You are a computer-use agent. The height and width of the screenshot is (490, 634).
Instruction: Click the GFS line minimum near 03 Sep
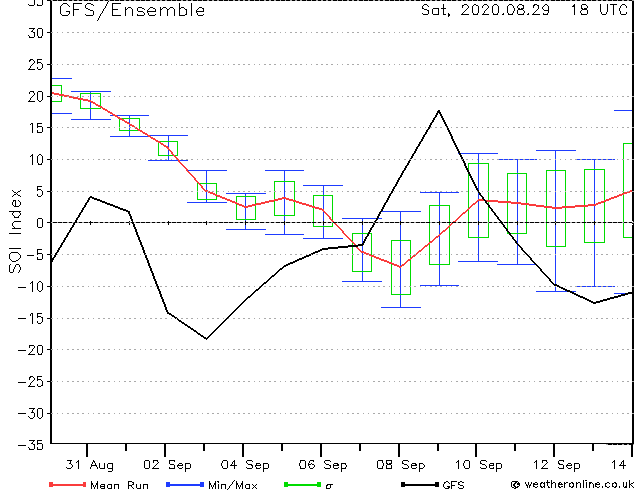coord(206,339)
